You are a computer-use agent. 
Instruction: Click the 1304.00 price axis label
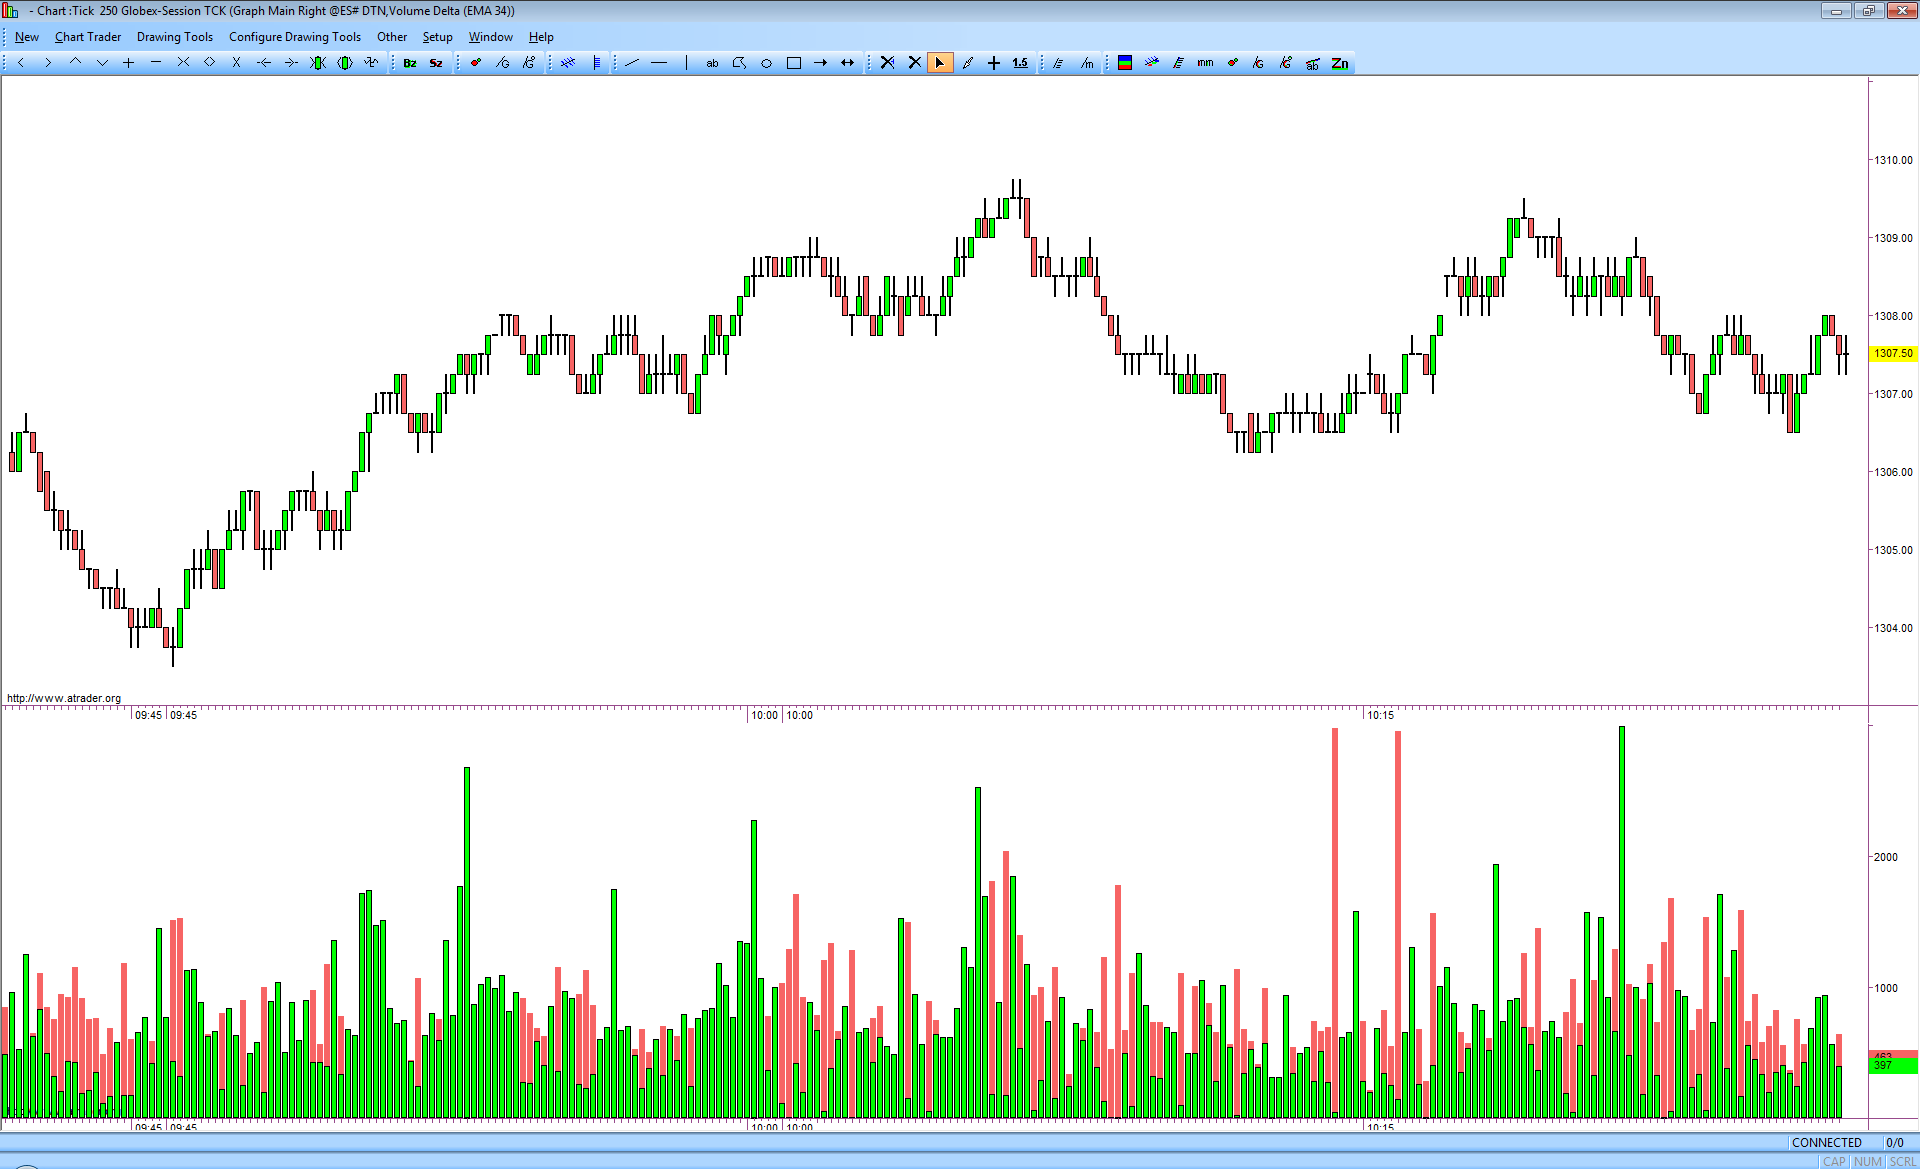pos(1893,628)
